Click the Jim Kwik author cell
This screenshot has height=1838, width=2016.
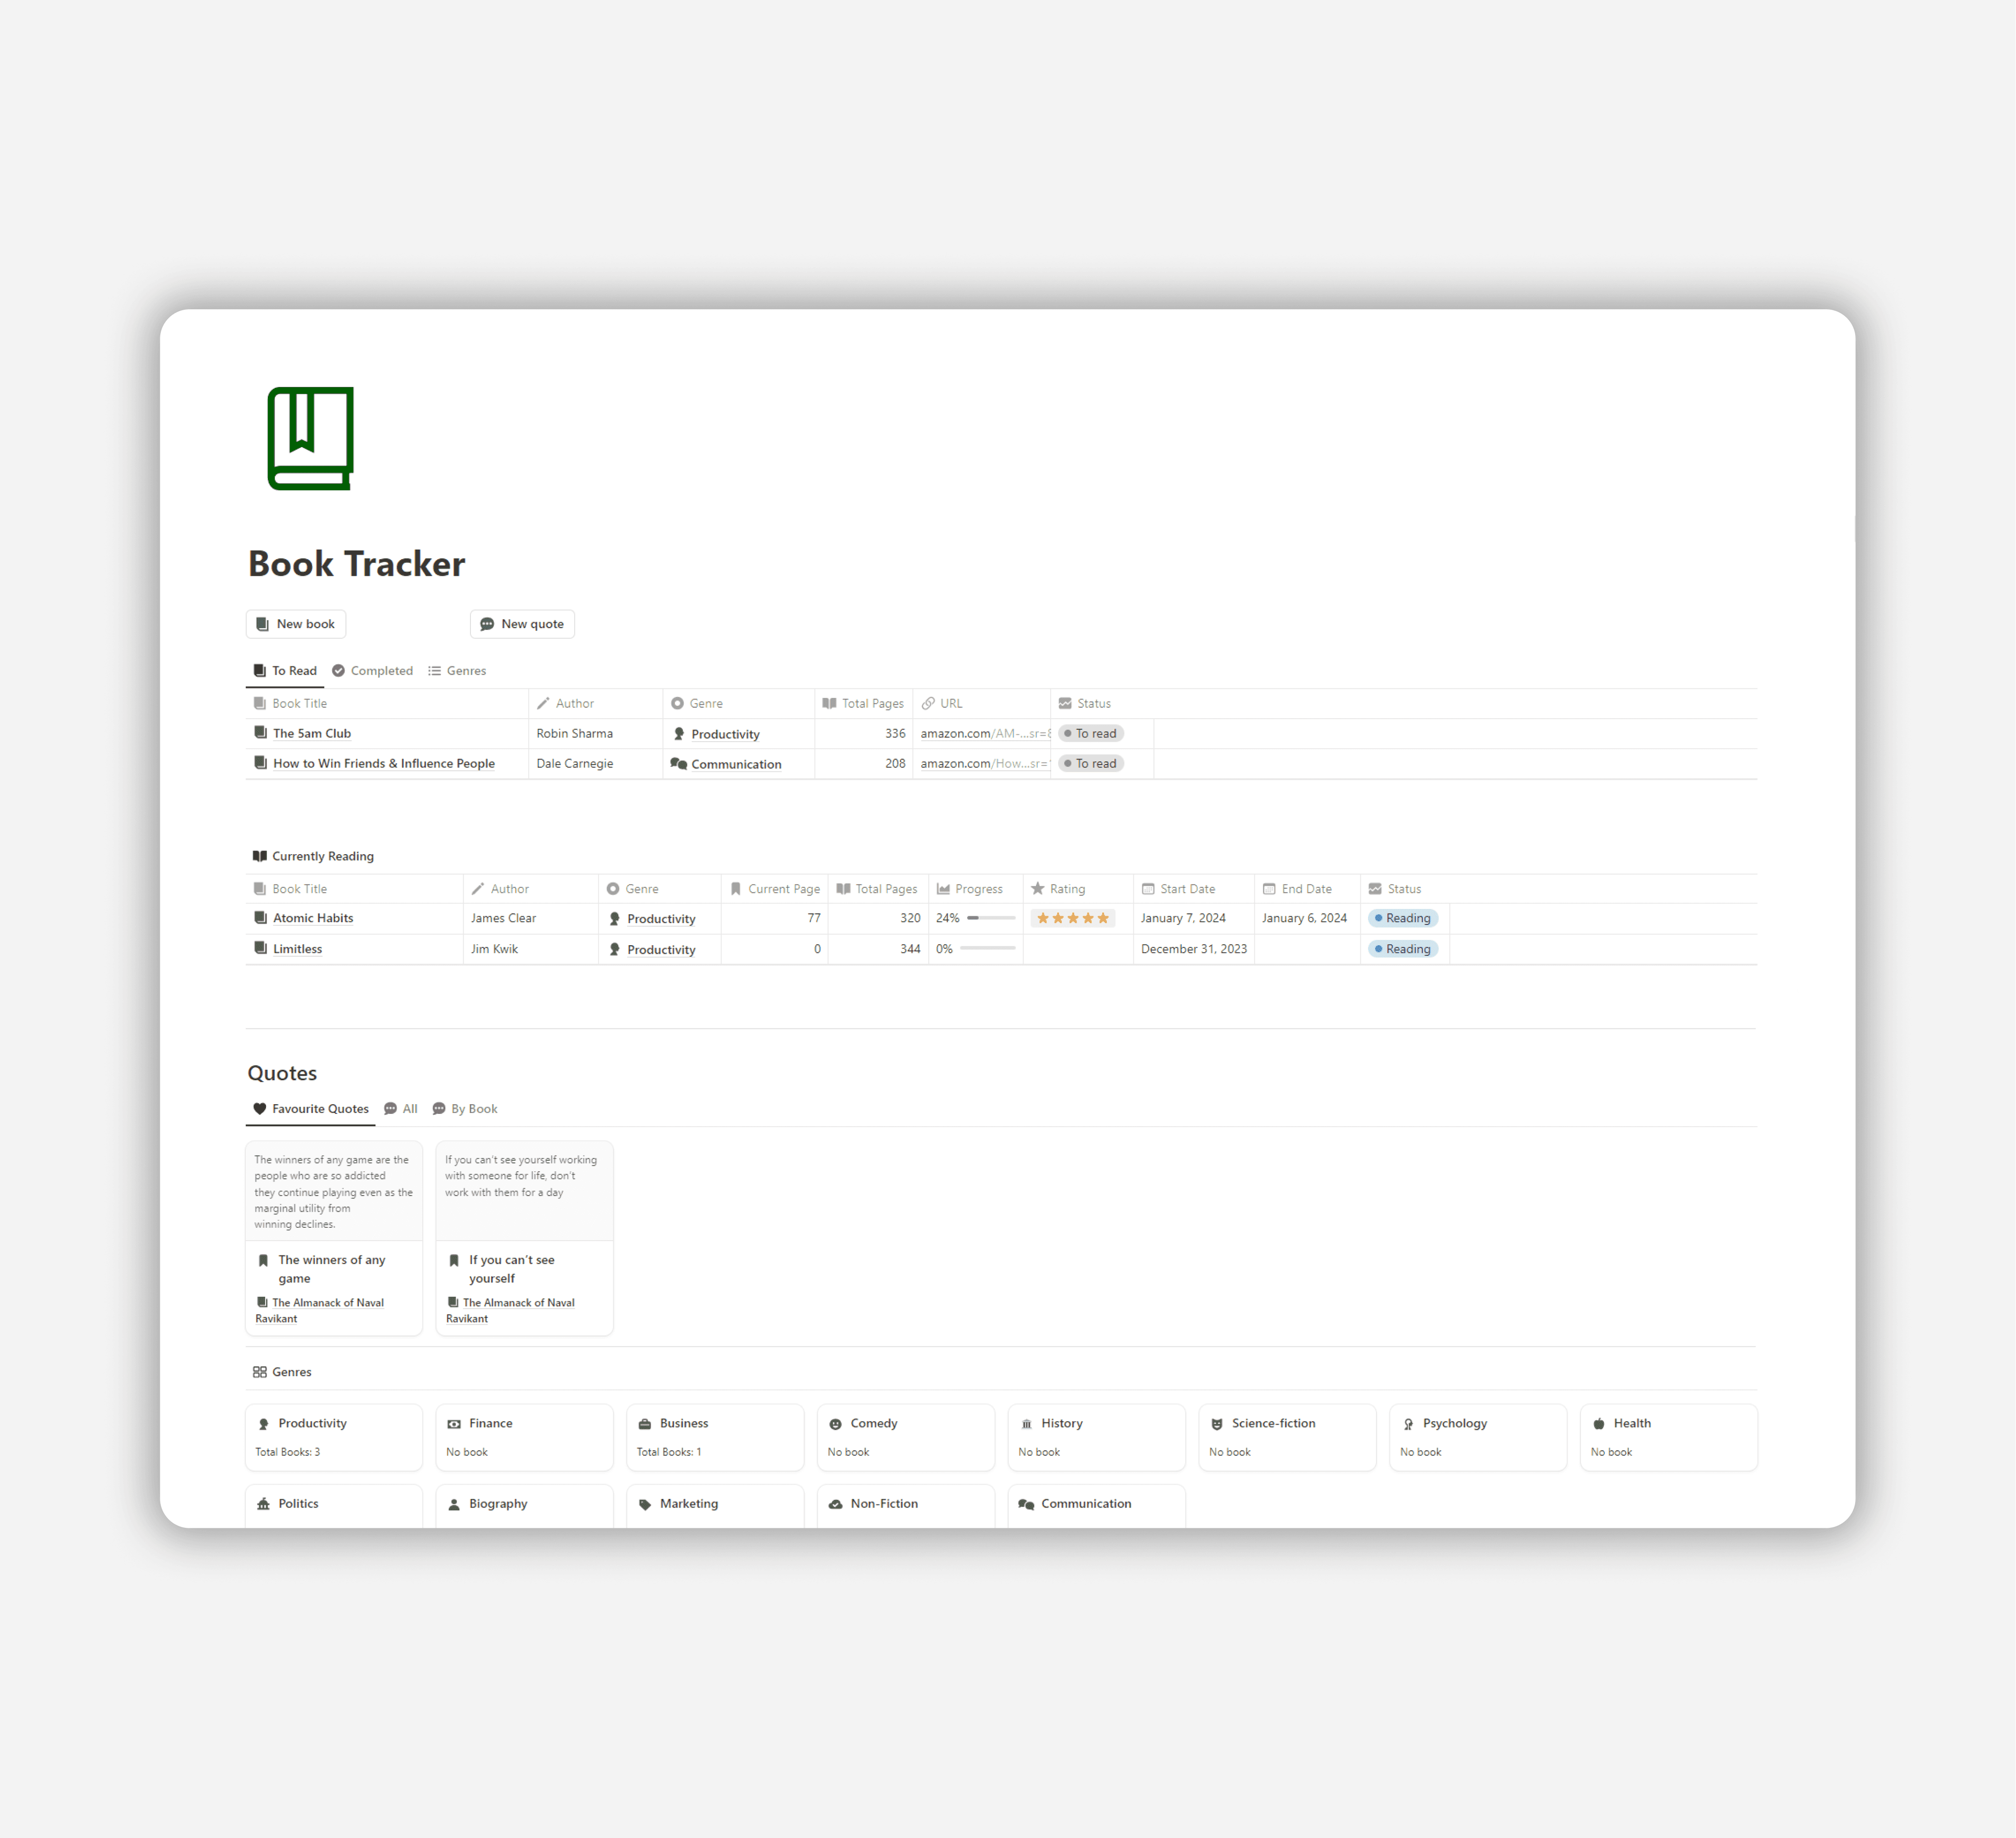(530, 949)
